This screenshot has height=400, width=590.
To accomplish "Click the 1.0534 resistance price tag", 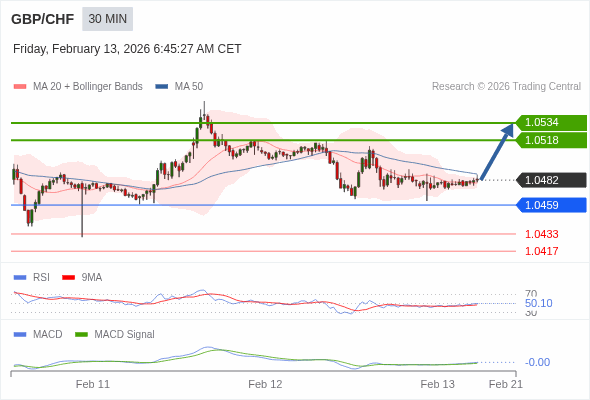I will (x=551, y=122).
